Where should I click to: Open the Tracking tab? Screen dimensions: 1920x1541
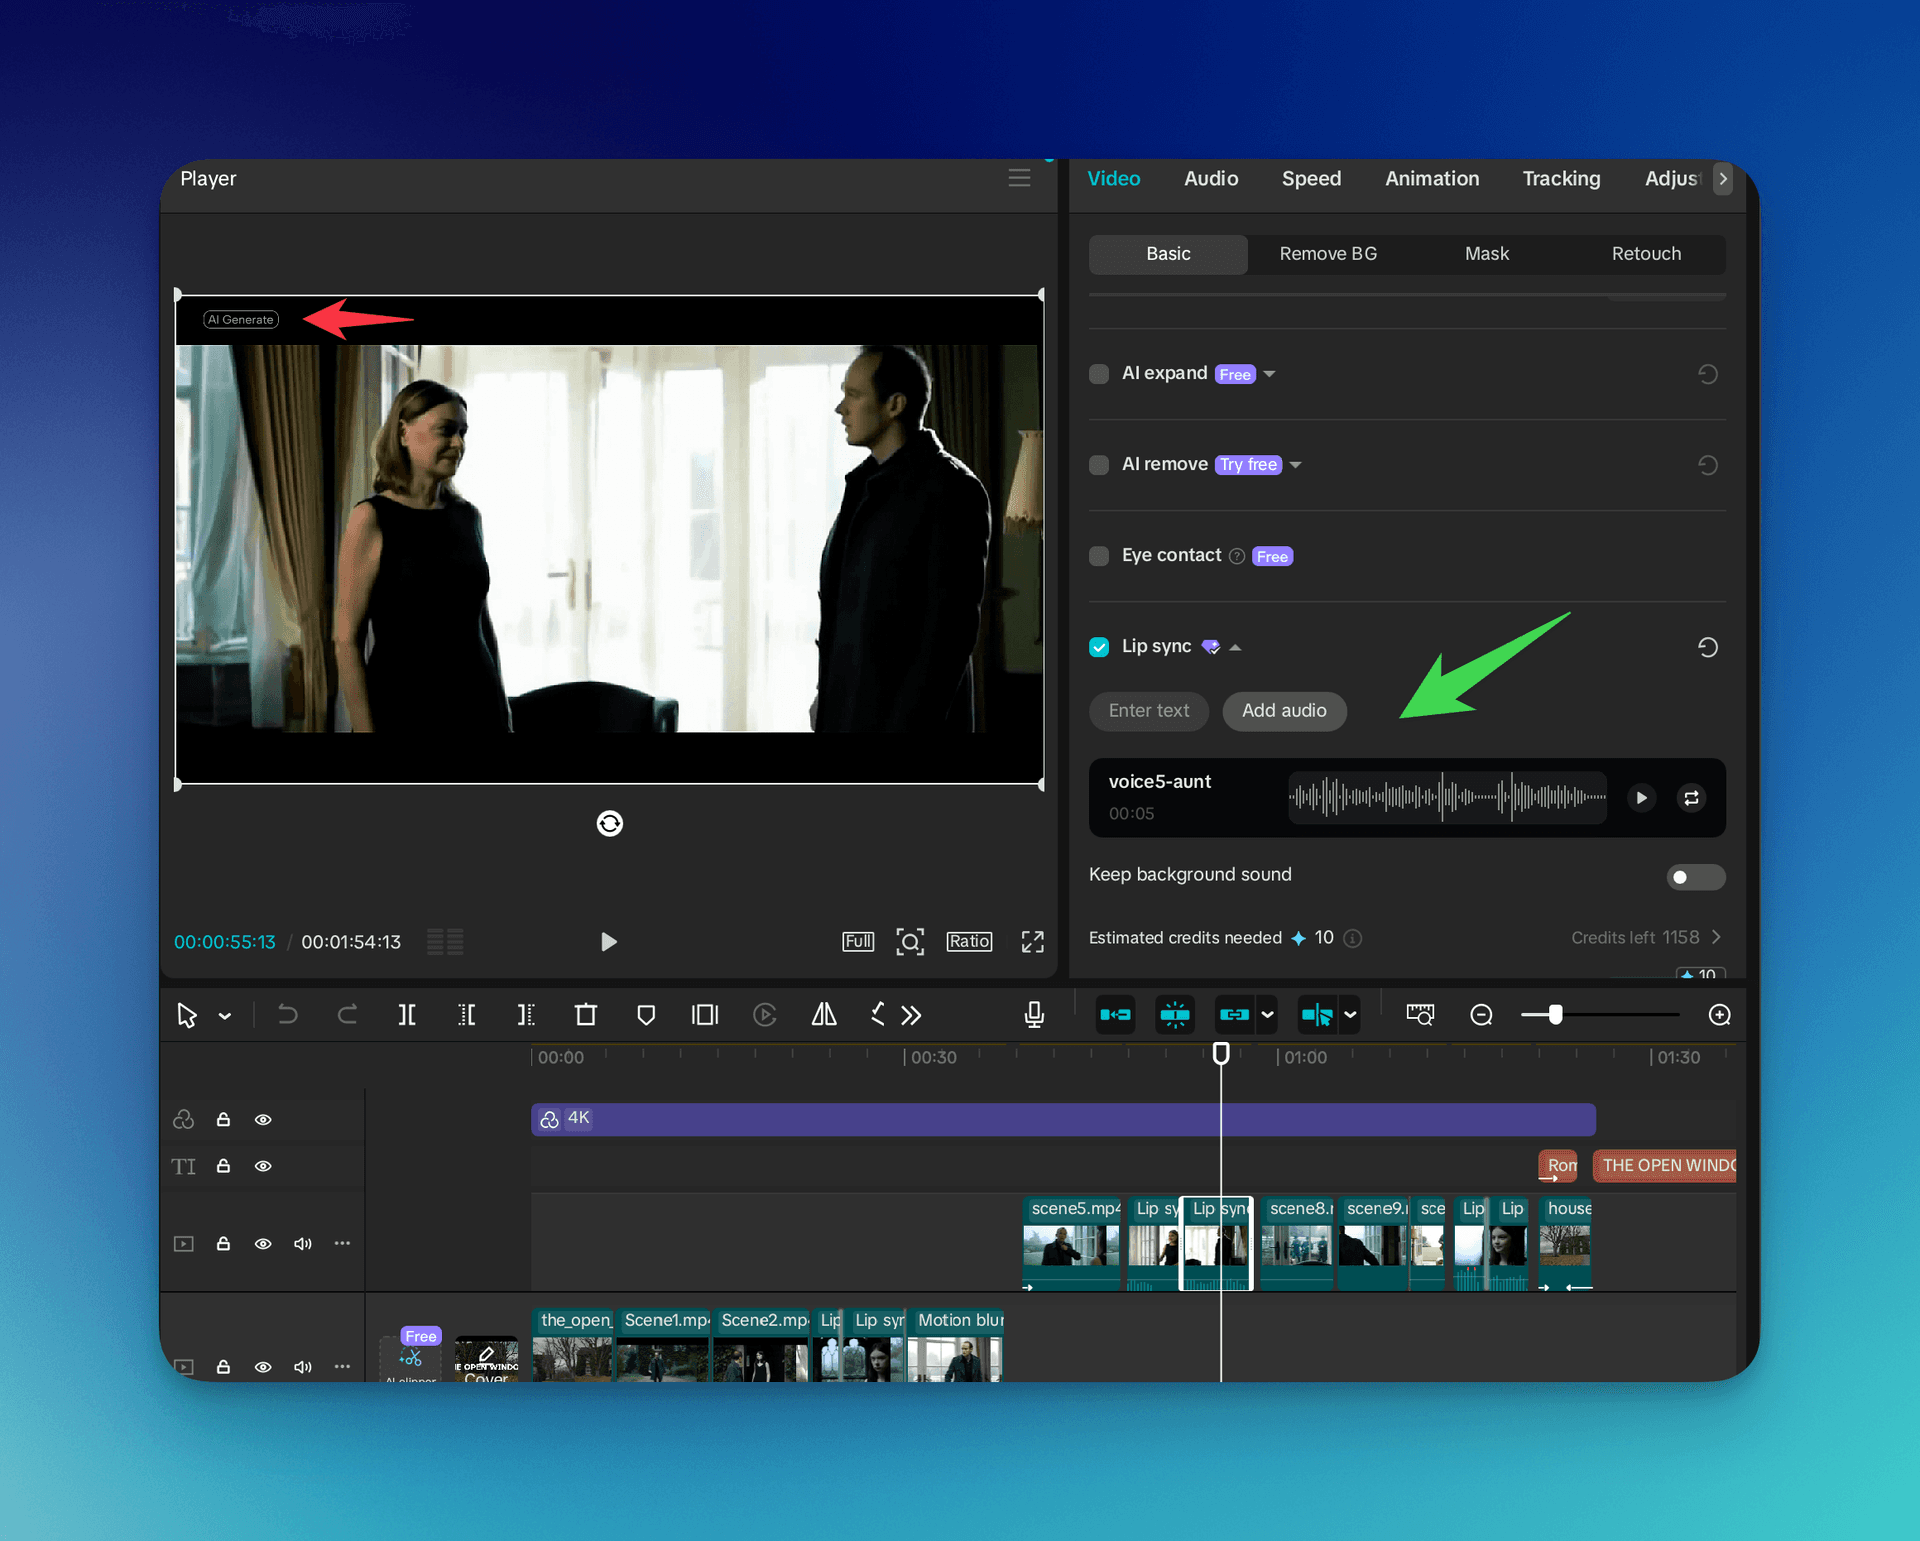pos(1561,178)
